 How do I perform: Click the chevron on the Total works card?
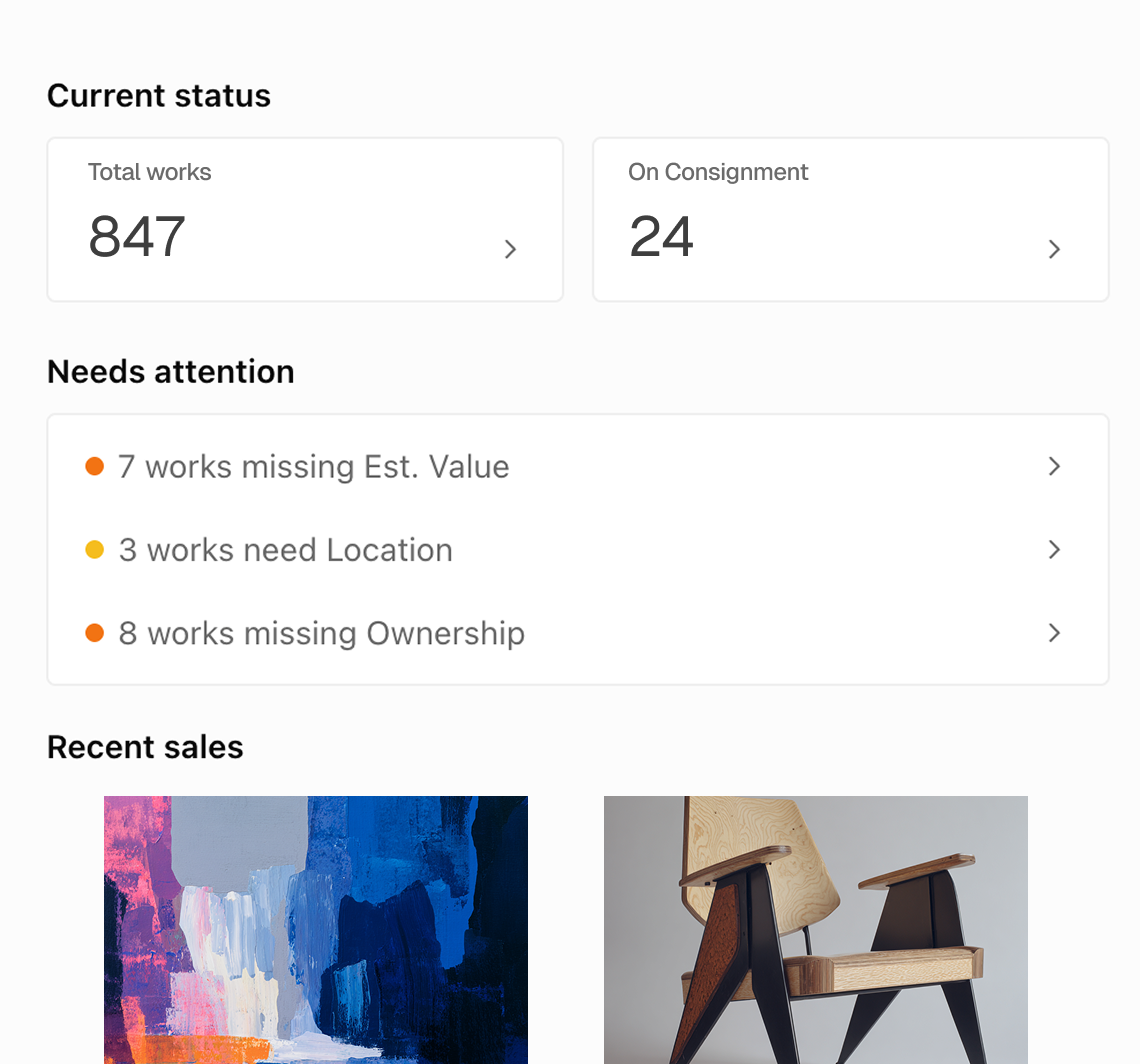click(x=510, y=249)
